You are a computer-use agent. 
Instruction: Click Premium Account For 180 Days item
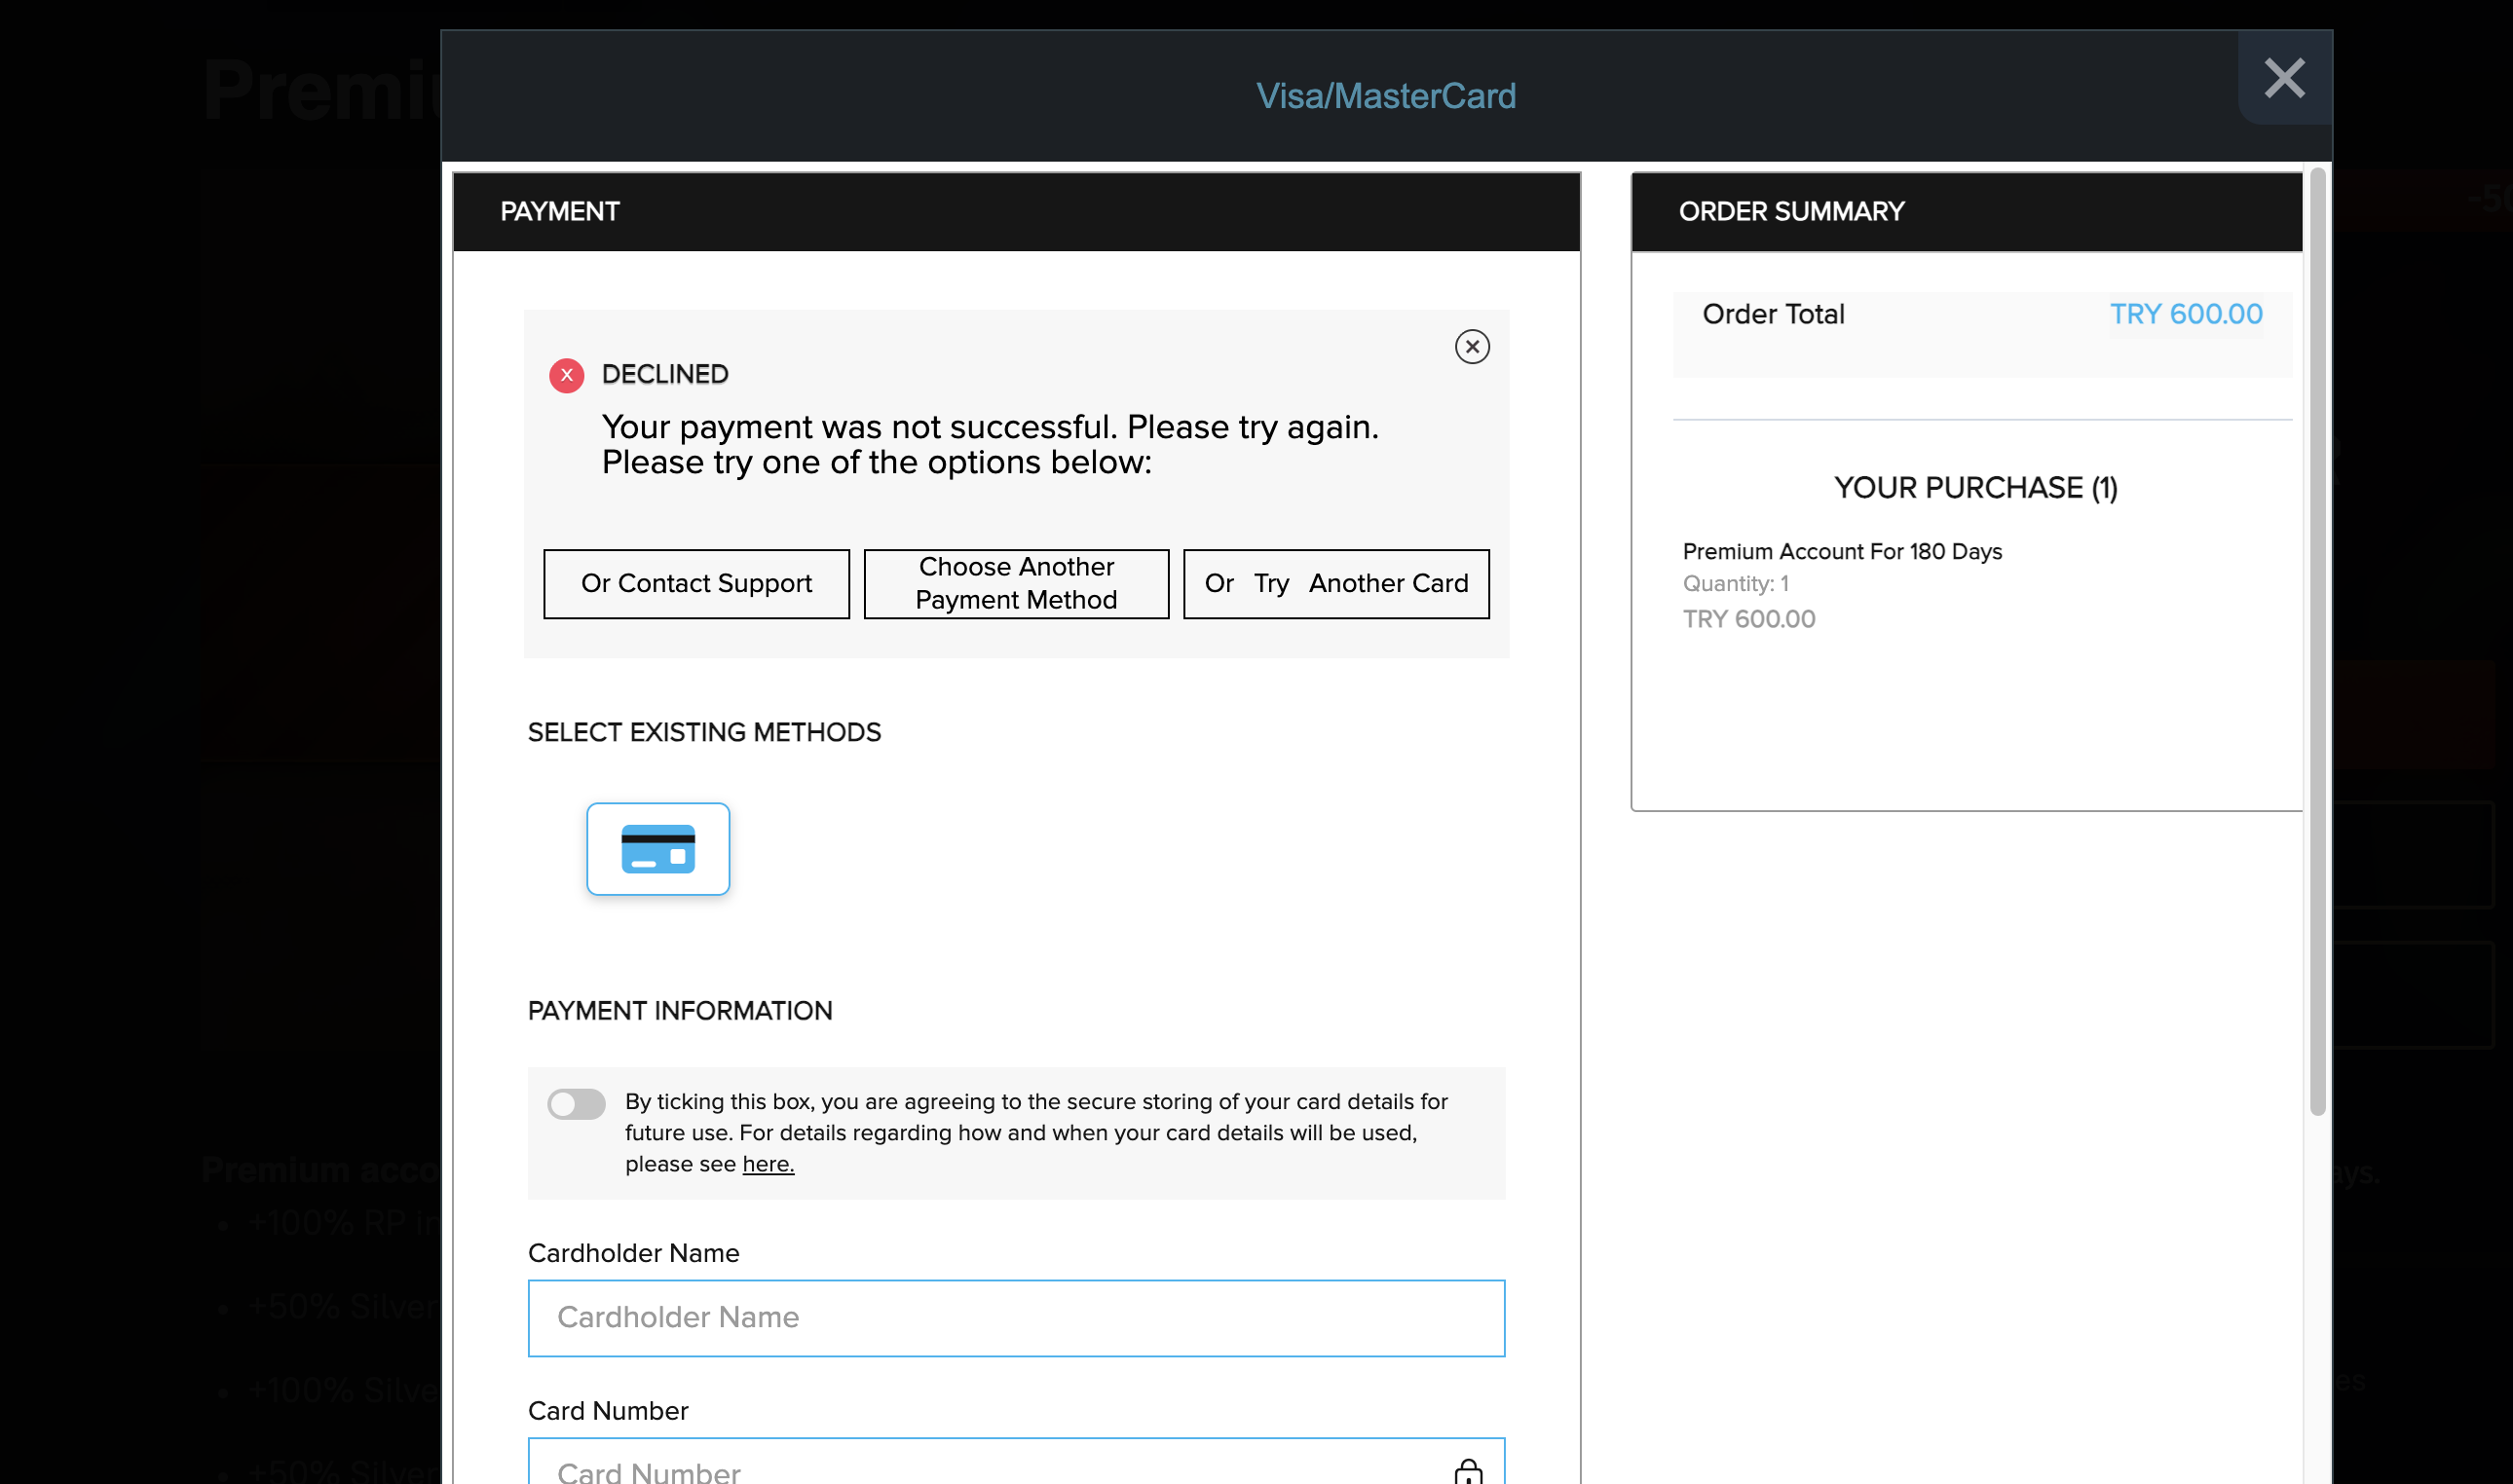click(1841, 551)
